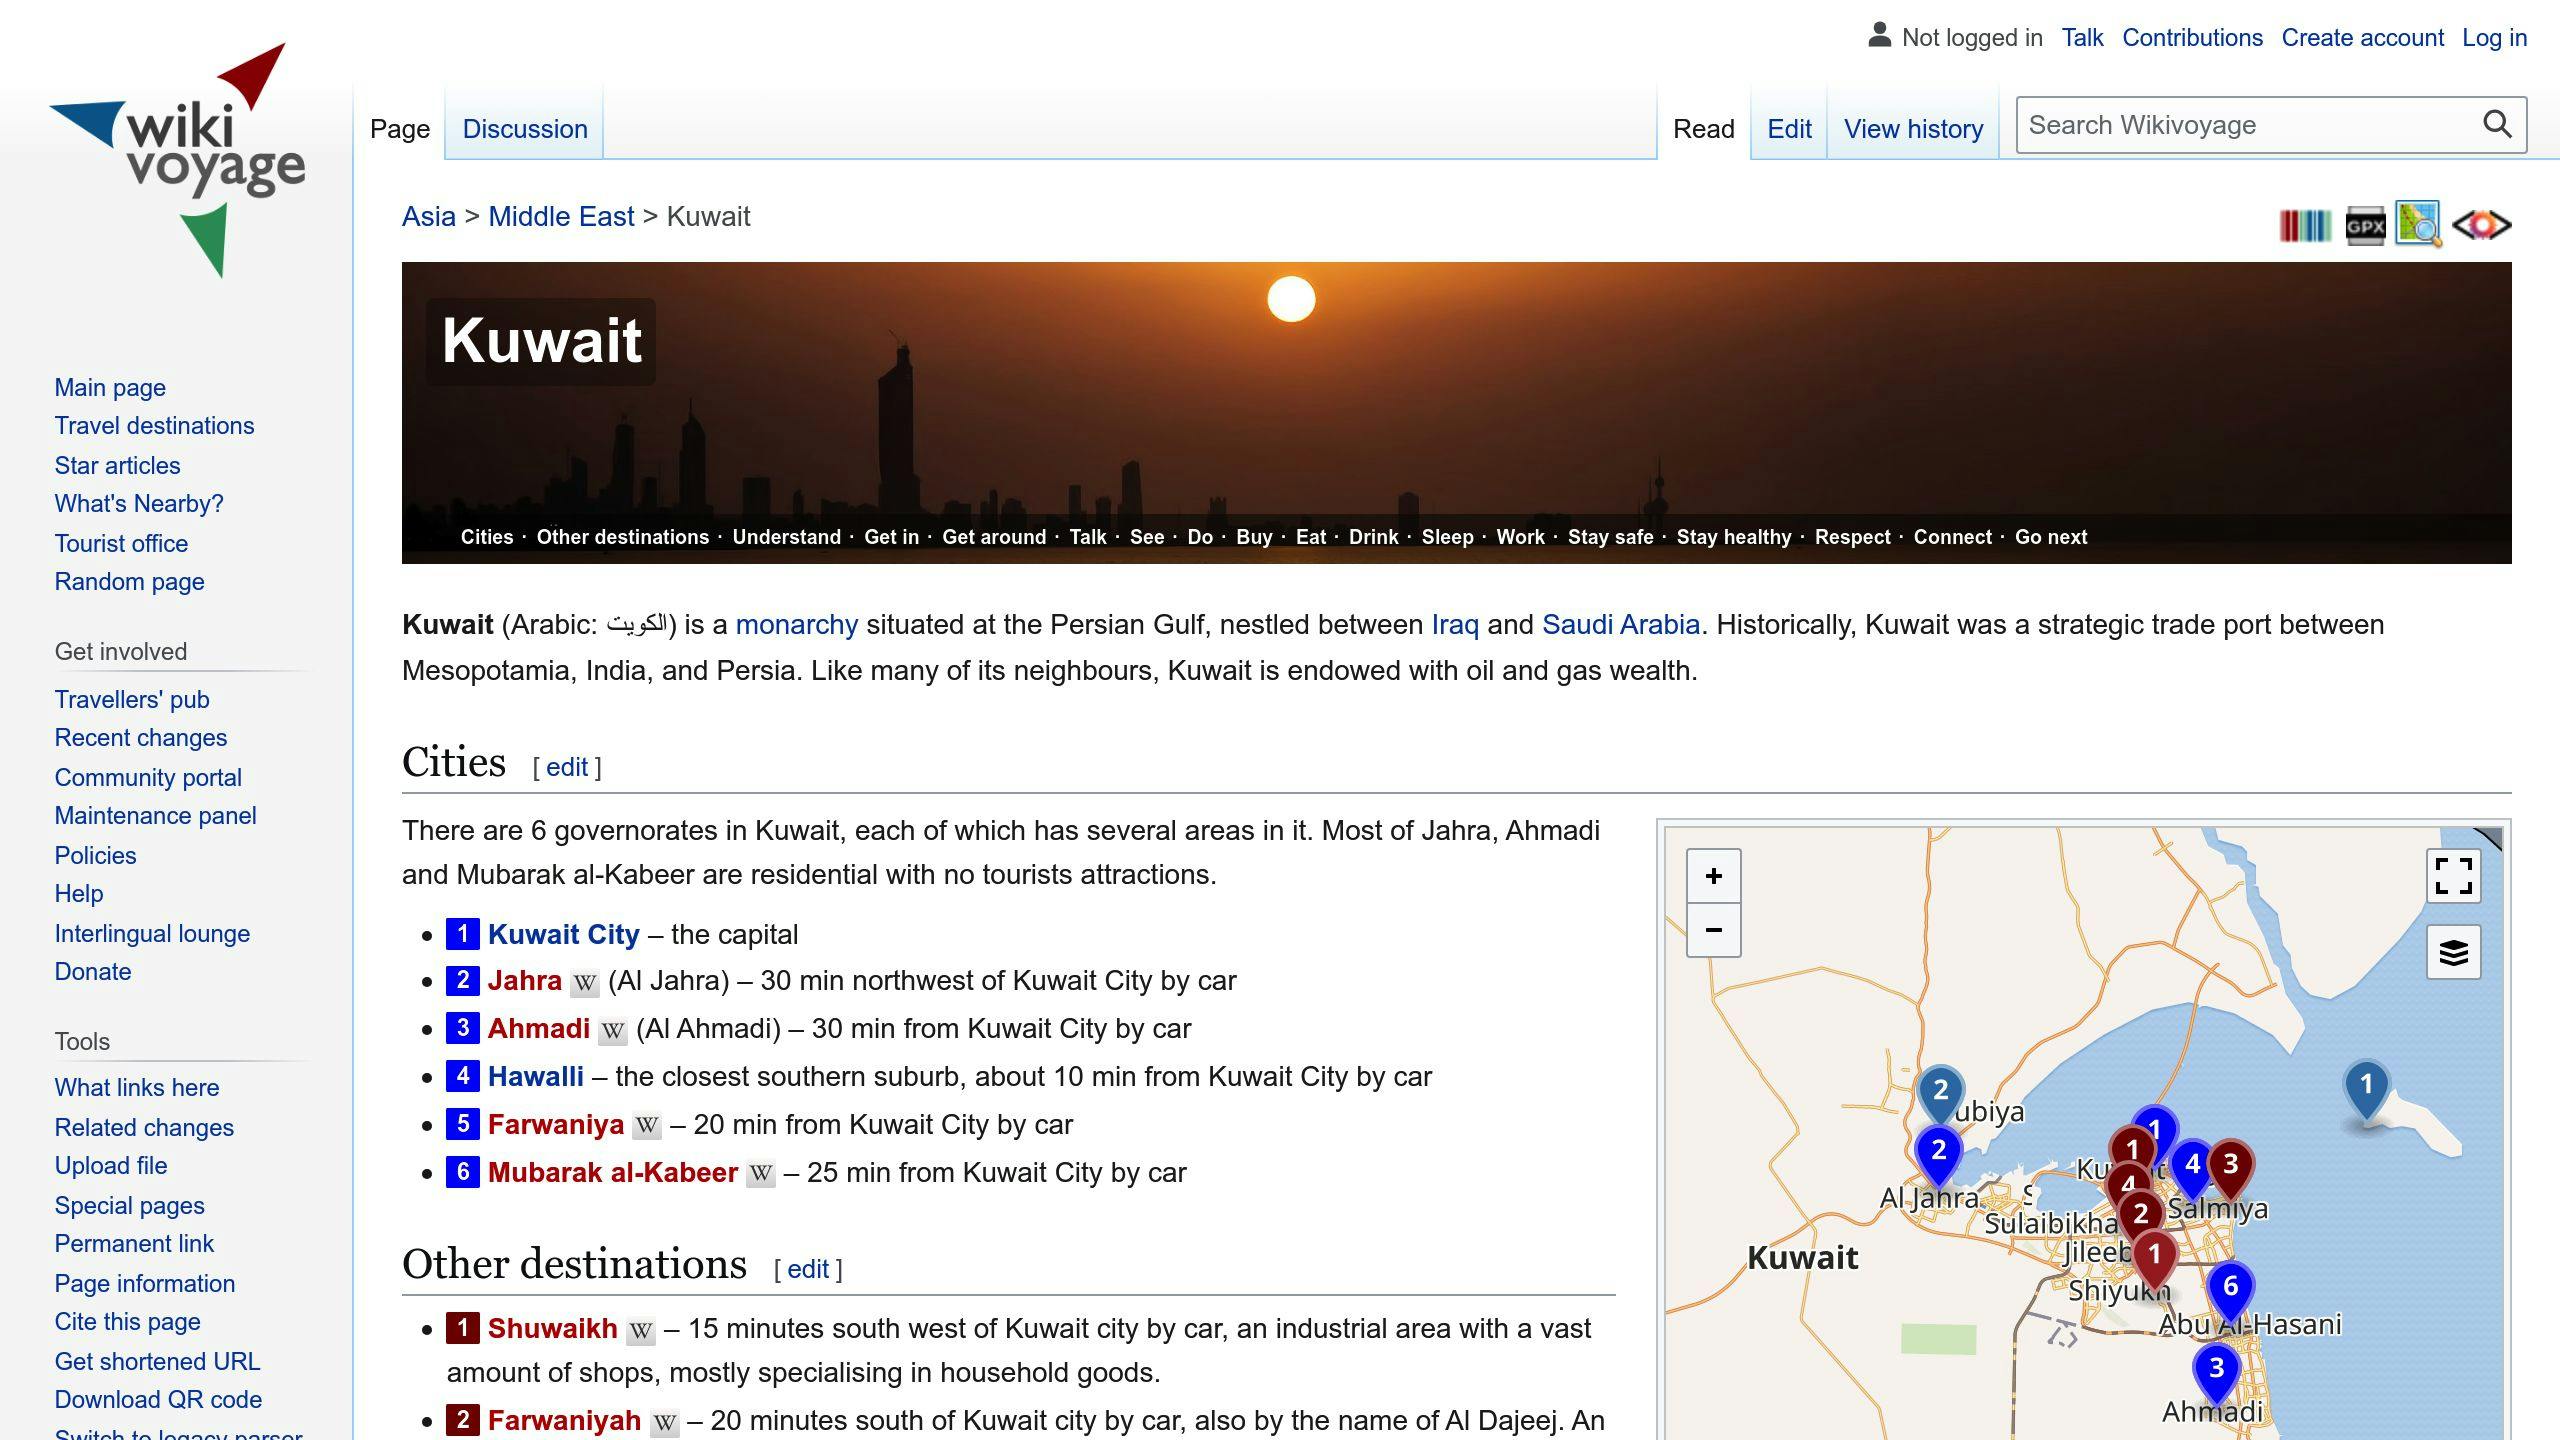Screen dimensions: 2560x1440
Task: Go to Main page in sidebar
Action: 110,388
